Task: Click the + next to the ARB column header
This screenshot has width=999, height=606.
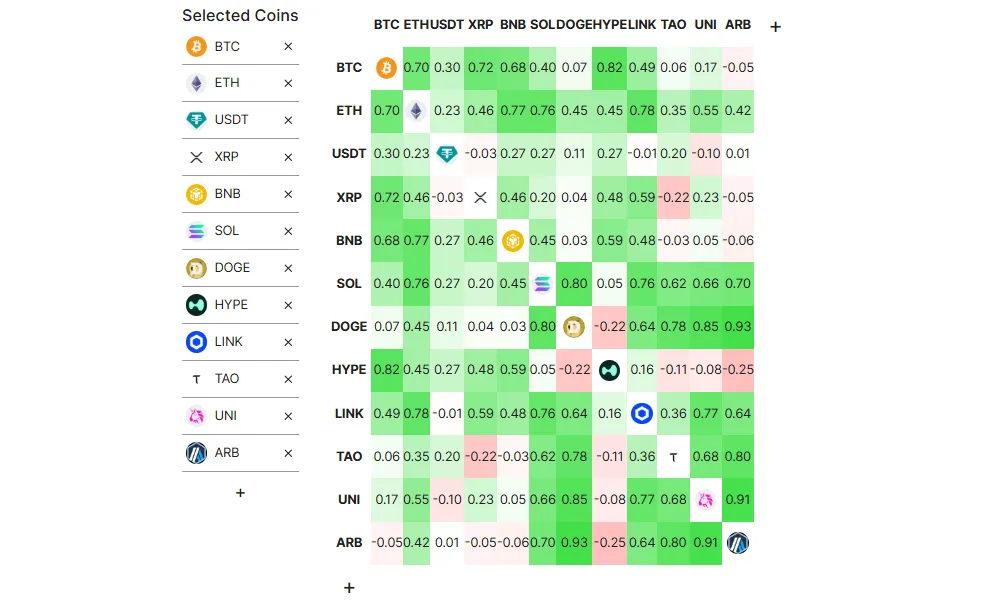Action: [775, 26]
